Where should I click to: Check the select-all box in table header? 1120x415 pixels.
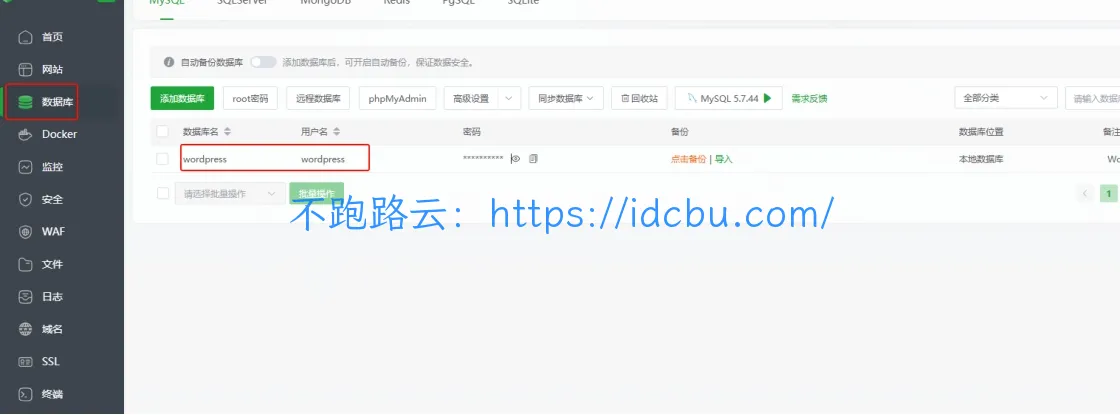click(162, 131)
